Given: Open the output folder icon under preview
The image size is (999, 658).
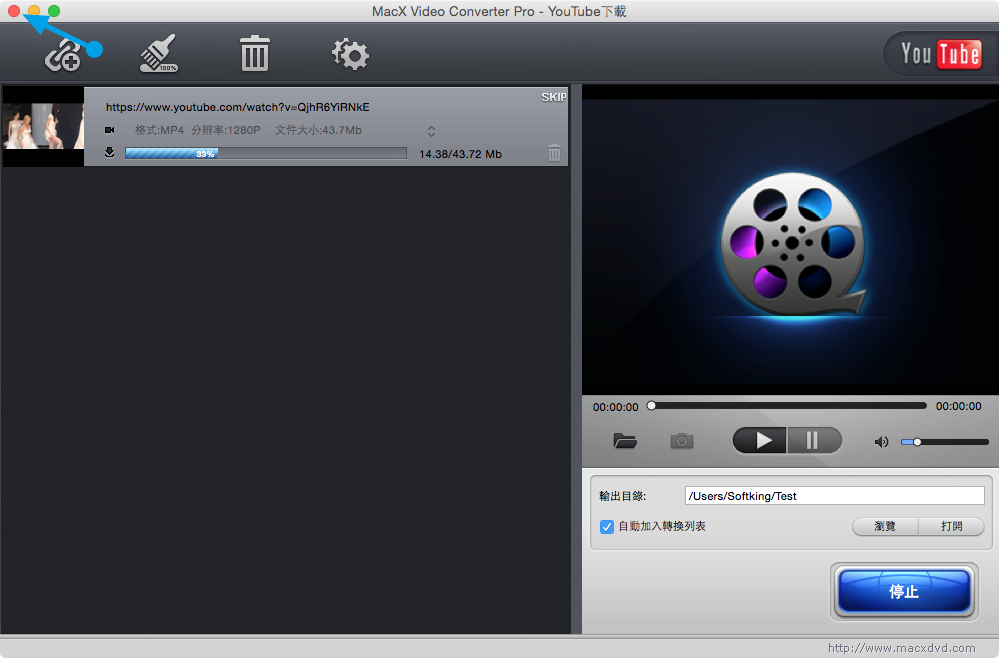Looking at the screenshot, I should click(x=625, y=440).
